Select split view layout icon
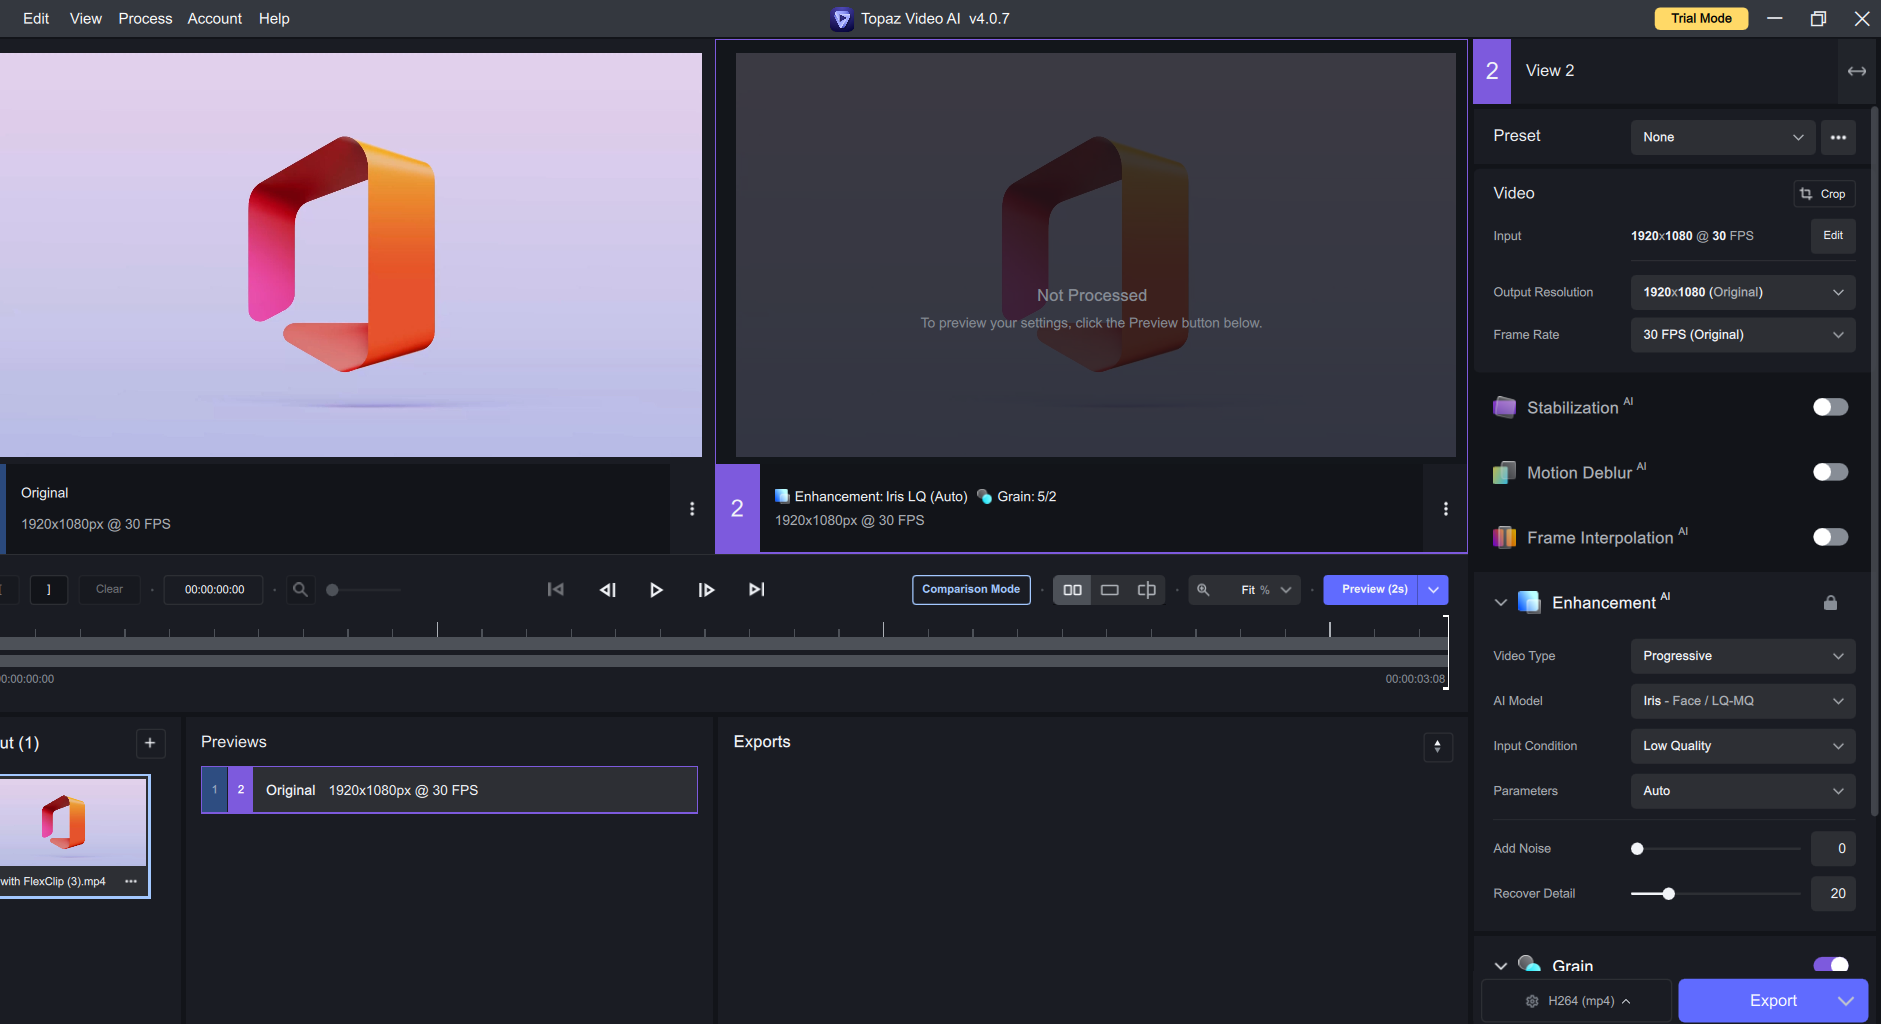Image resolution: width=1881 pixels, height=1024 pixels. coord(1147,590)
